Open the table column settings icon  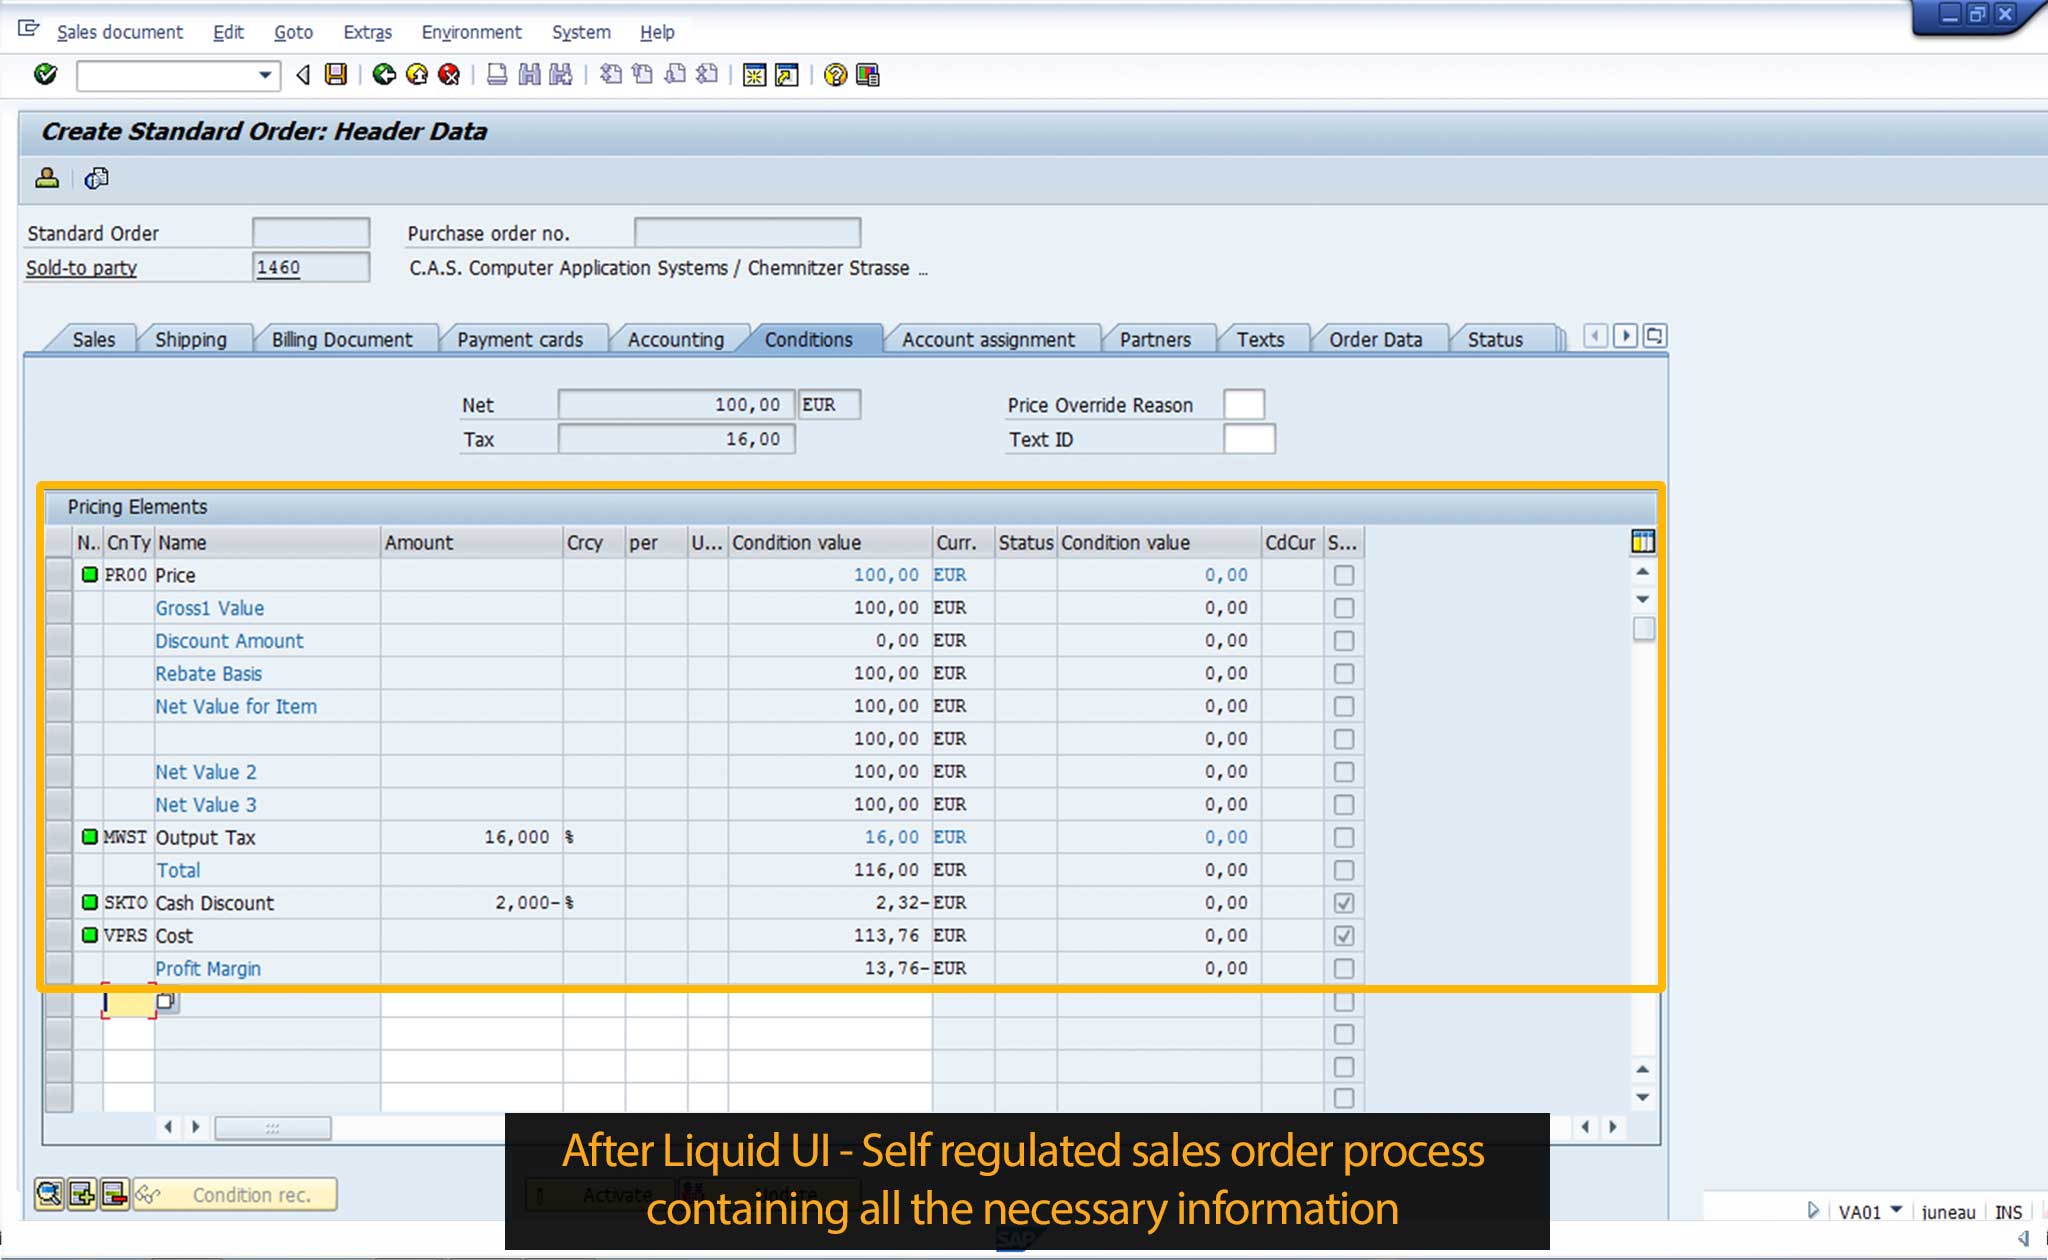1642,542
